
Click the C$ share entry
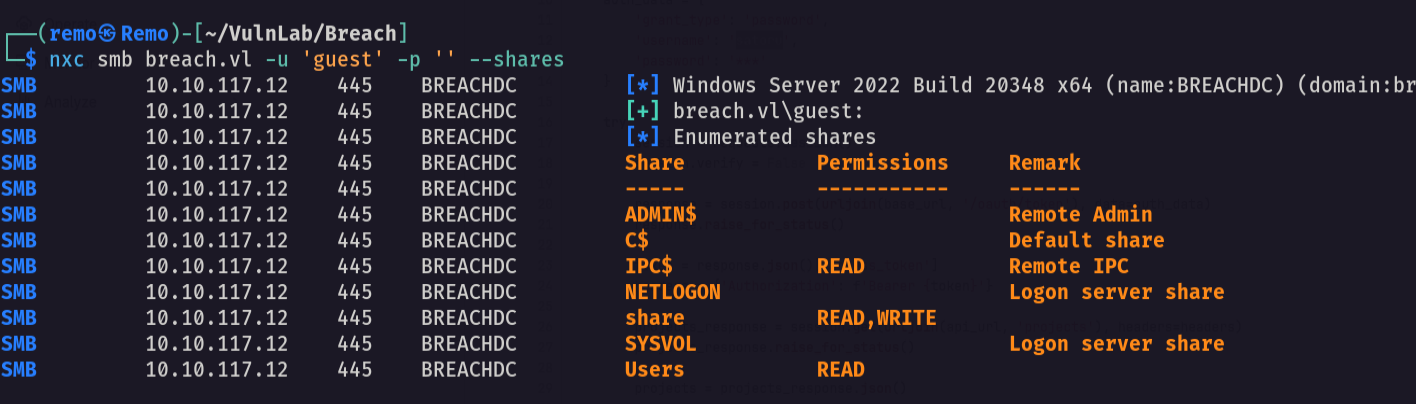pos(637,240)
